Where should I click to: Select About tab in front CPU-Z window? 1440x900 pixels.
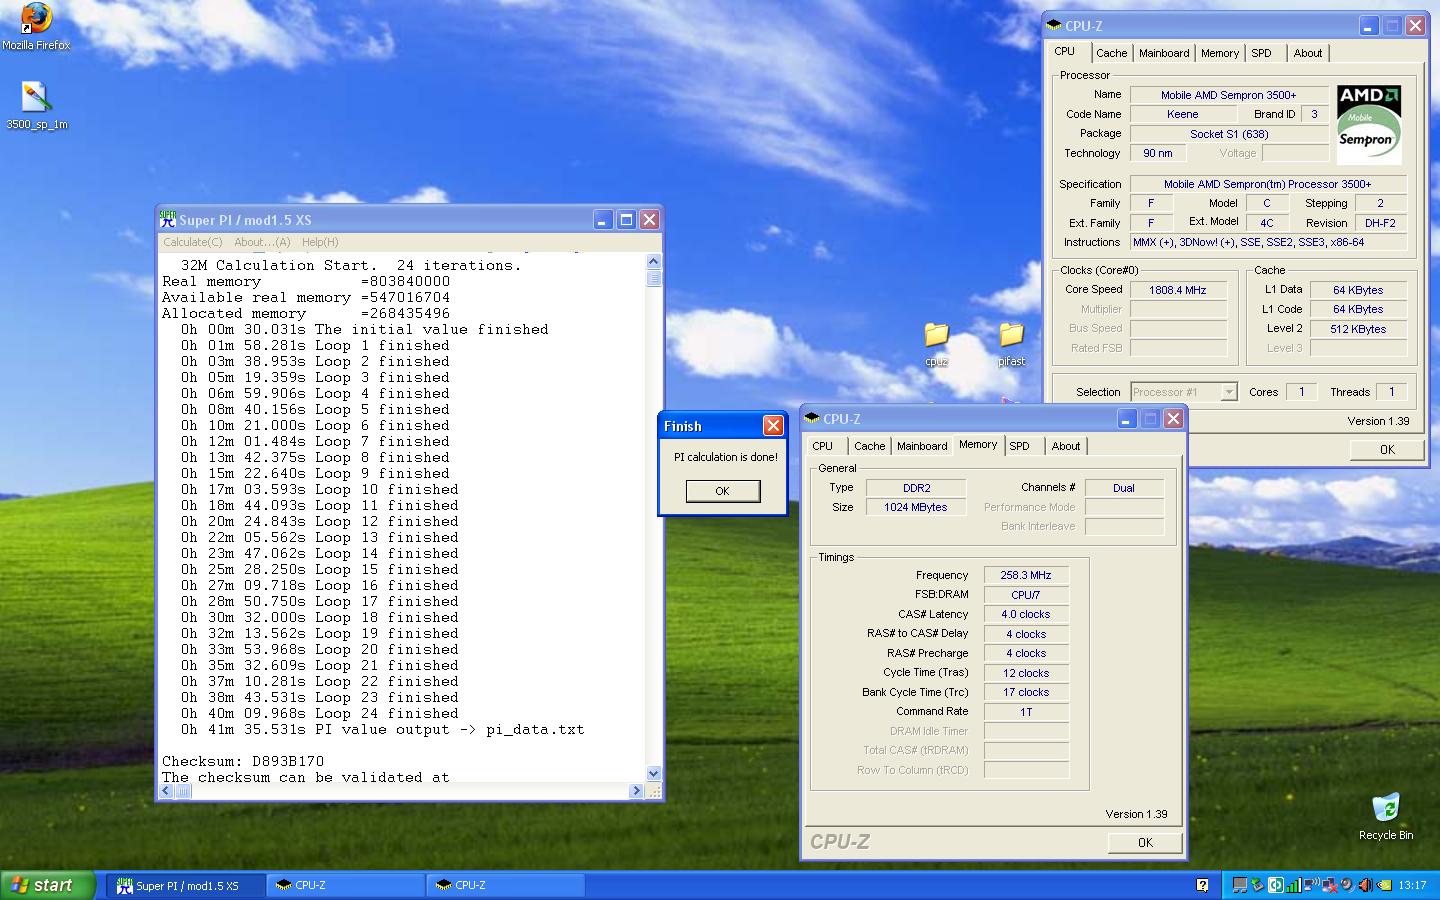pos(1066,446)
